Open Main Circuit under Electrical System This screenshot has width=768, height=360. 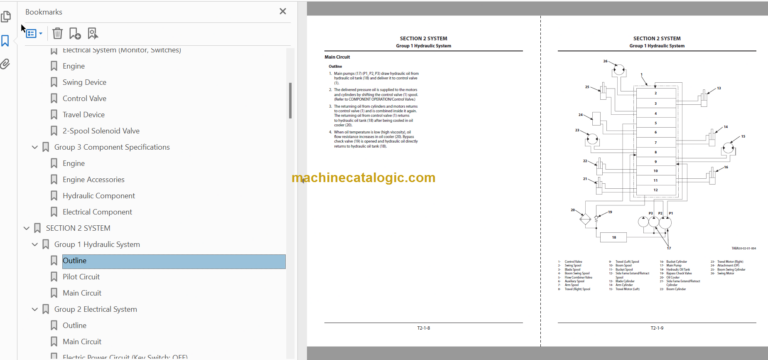pyautogui.click(x=82, y=341)
